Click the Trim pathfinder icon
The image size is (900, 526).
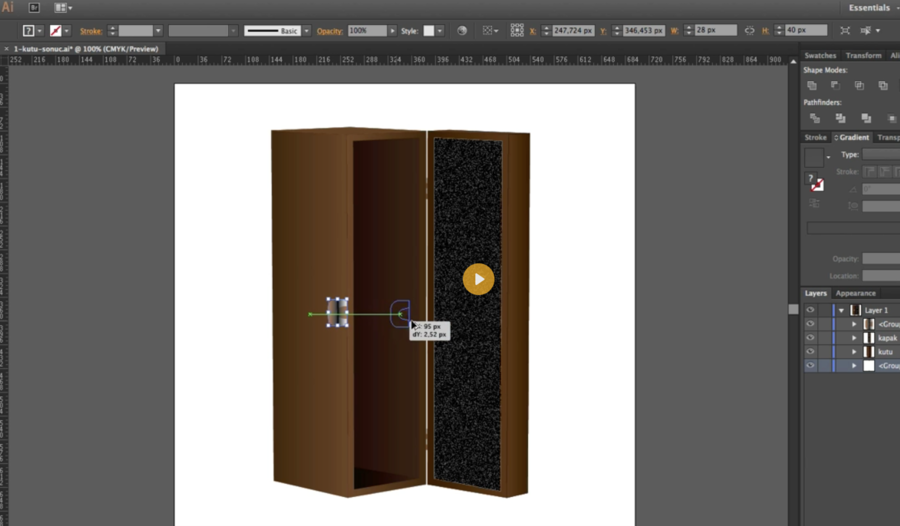[840, 118]
